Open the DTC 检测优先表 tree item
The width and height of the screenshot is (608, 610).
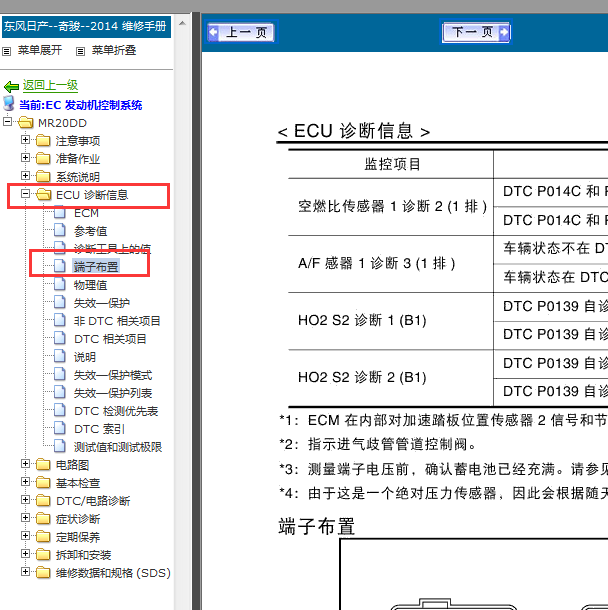click(116, 411)
